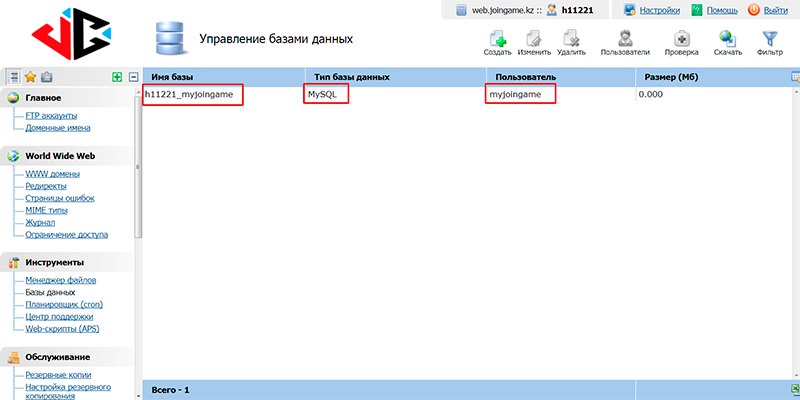
Task: Collapse the World Wide Web section header
Action: click(x=67, y=156)
